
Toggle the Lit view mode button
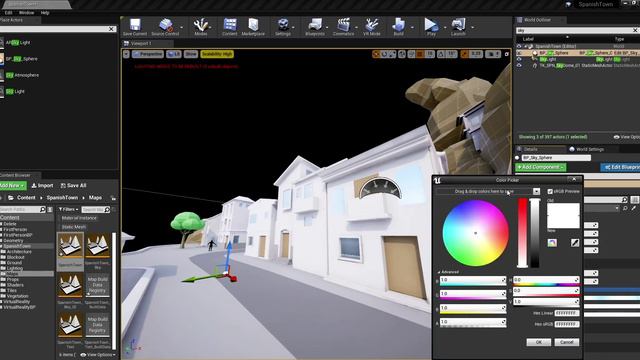click(x=173, y=54)
